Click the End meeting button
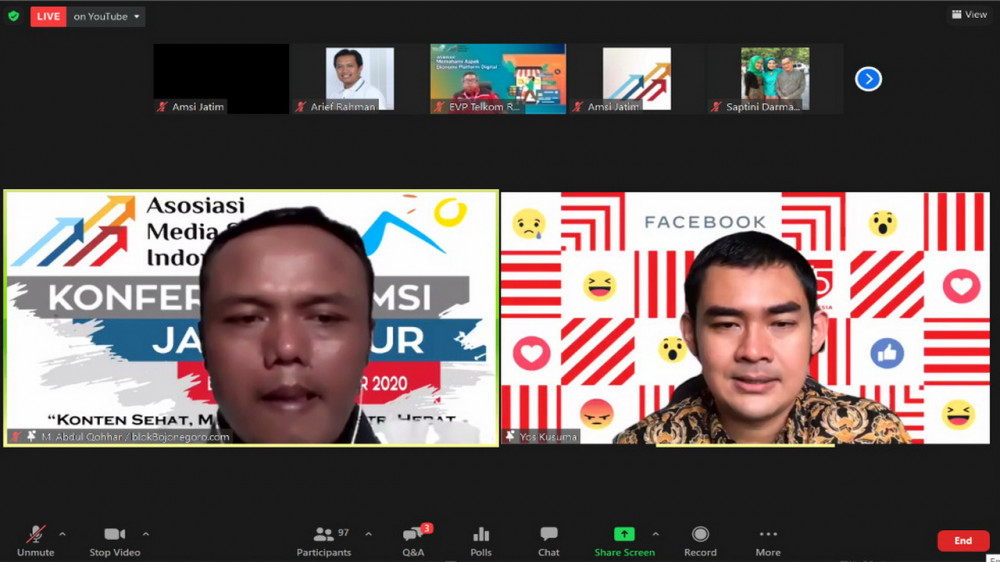The height and width of the screenshot is (562, 1000). pos(962,541)
